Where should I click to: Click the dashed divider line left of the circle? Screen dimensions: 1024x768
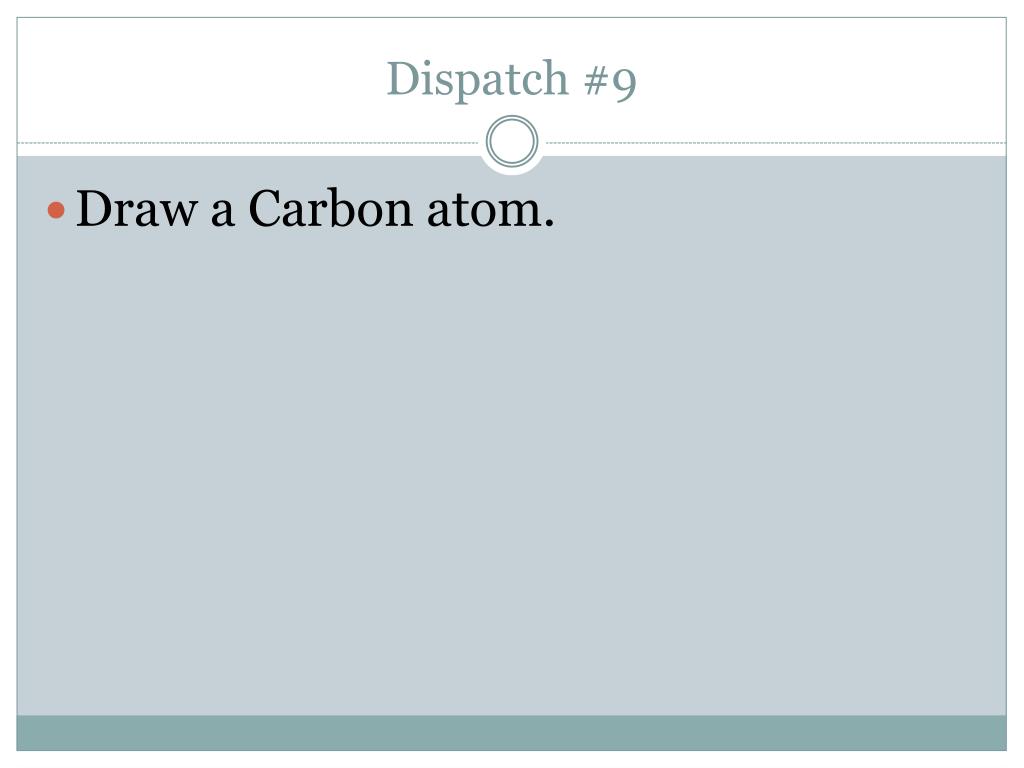tap(248, 142)
